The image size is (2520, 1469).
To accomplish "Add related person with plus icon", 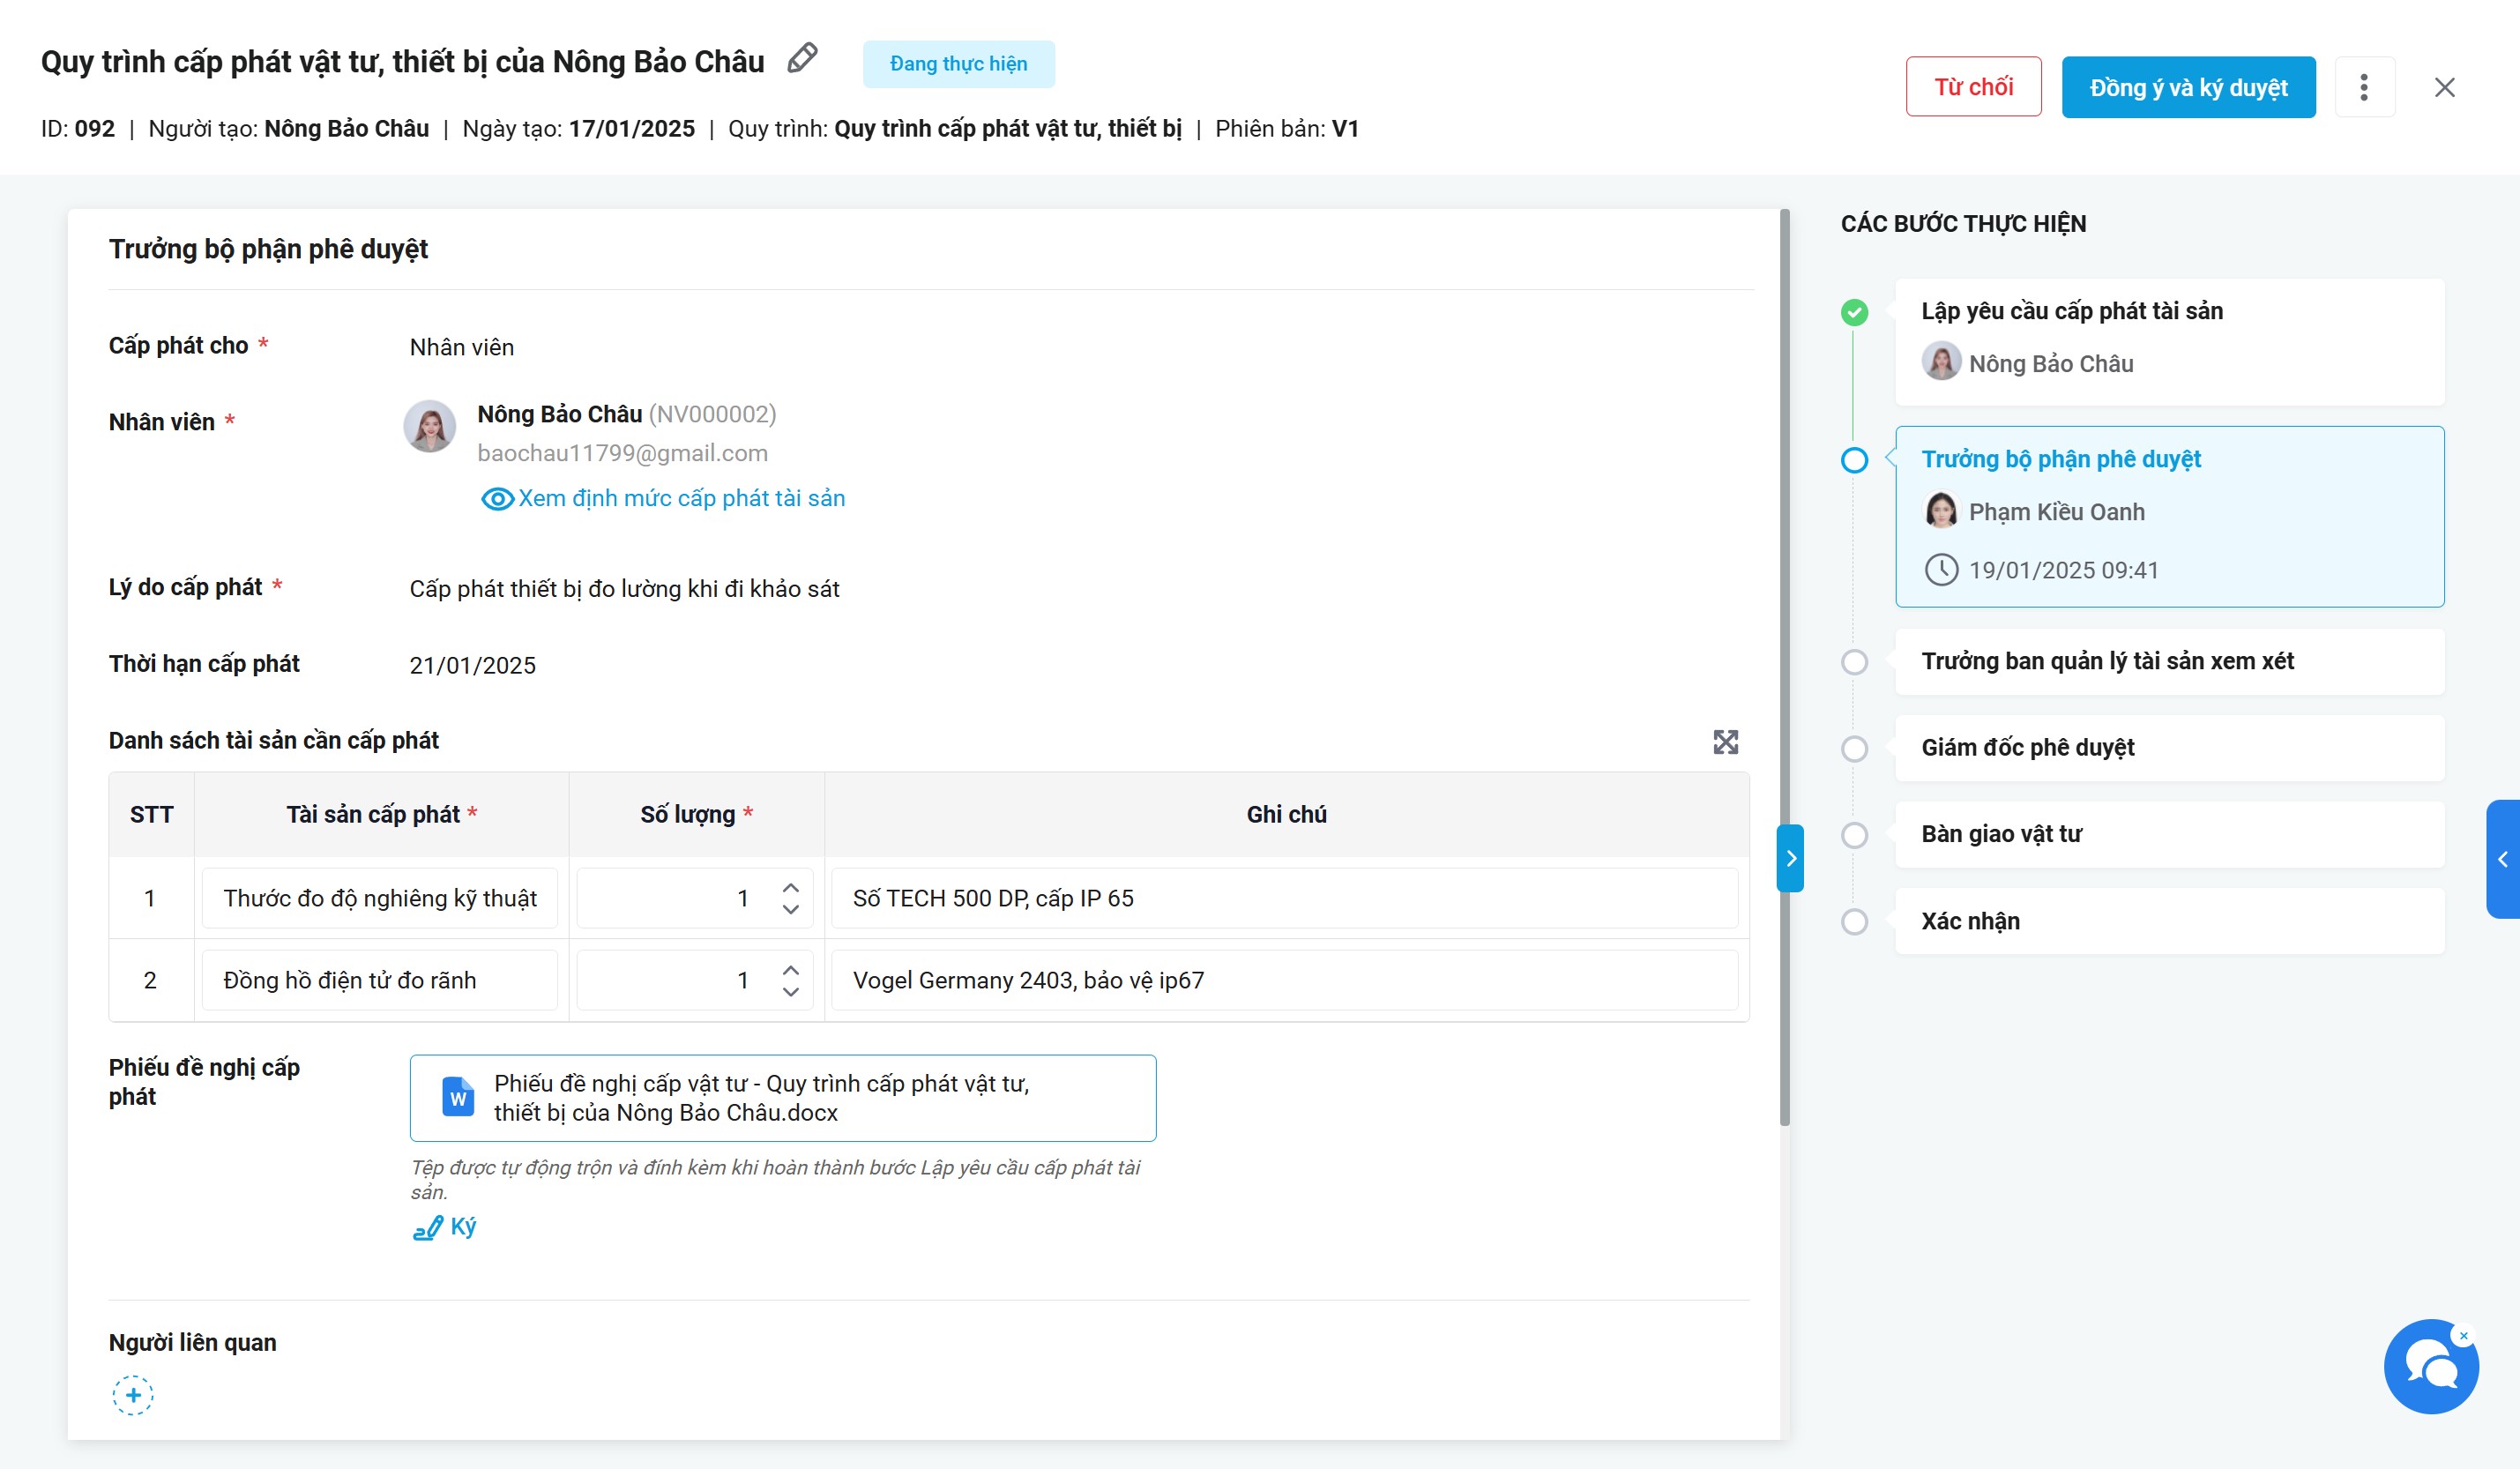I will (133, 1394).
